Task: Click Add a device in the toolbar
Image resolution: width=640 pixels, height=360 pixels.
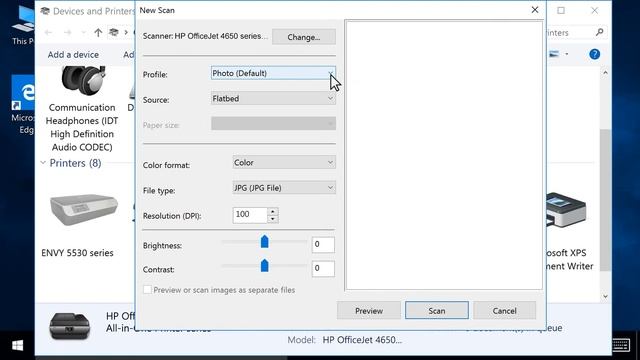Action: coord(73,55)
